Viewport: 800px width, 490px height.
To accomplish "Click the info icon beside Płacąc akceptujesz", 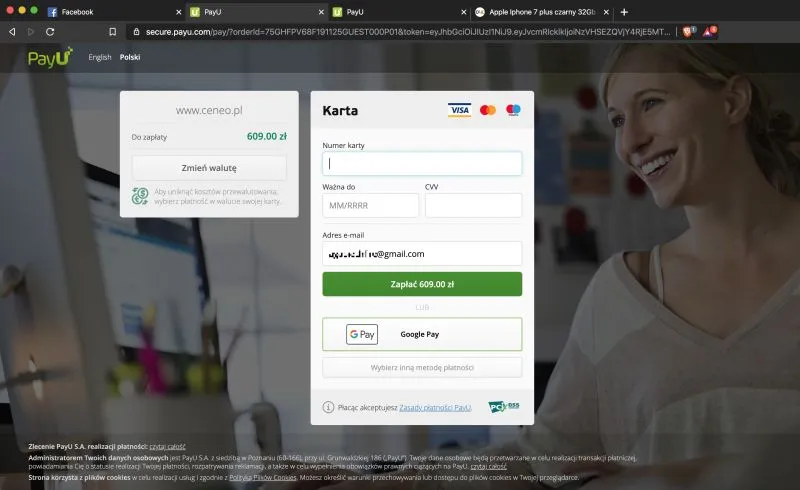I will 327,407.
